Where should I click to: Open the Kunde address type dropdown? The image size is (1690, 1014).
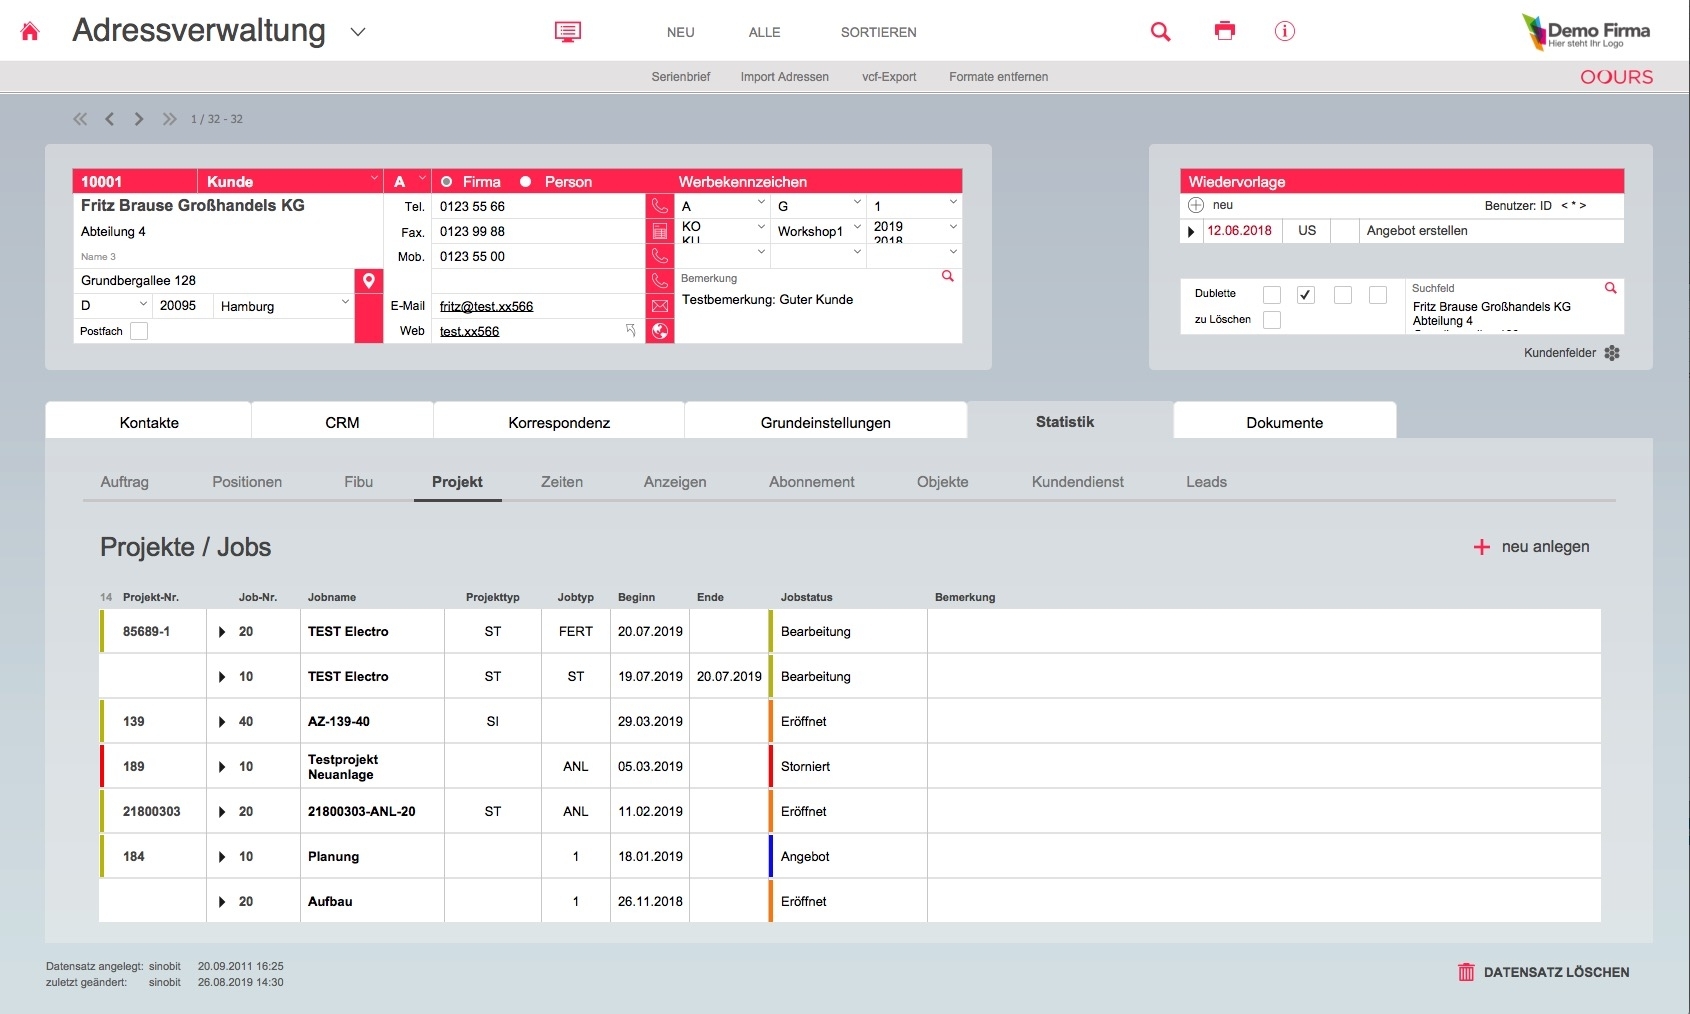(375, 179)
